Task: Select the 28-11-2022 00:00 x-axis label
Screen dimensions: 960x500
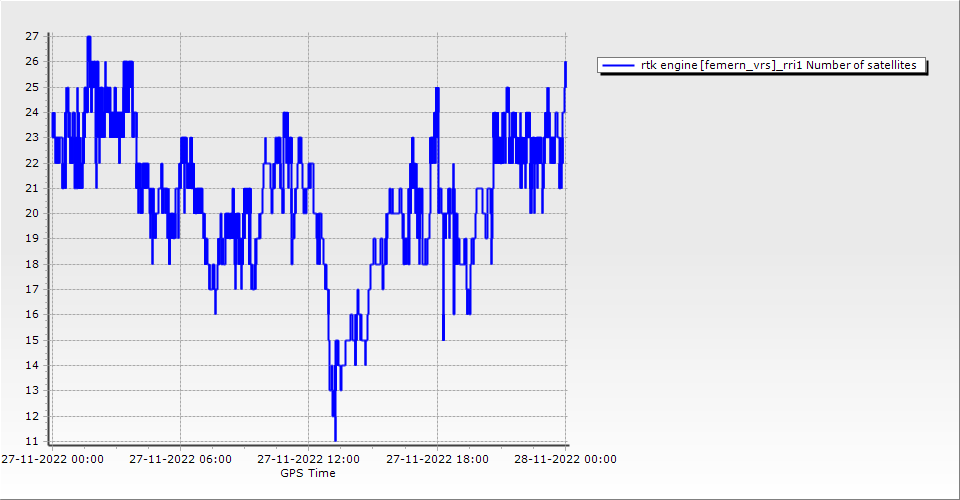Action: click(x=566, y=460)
